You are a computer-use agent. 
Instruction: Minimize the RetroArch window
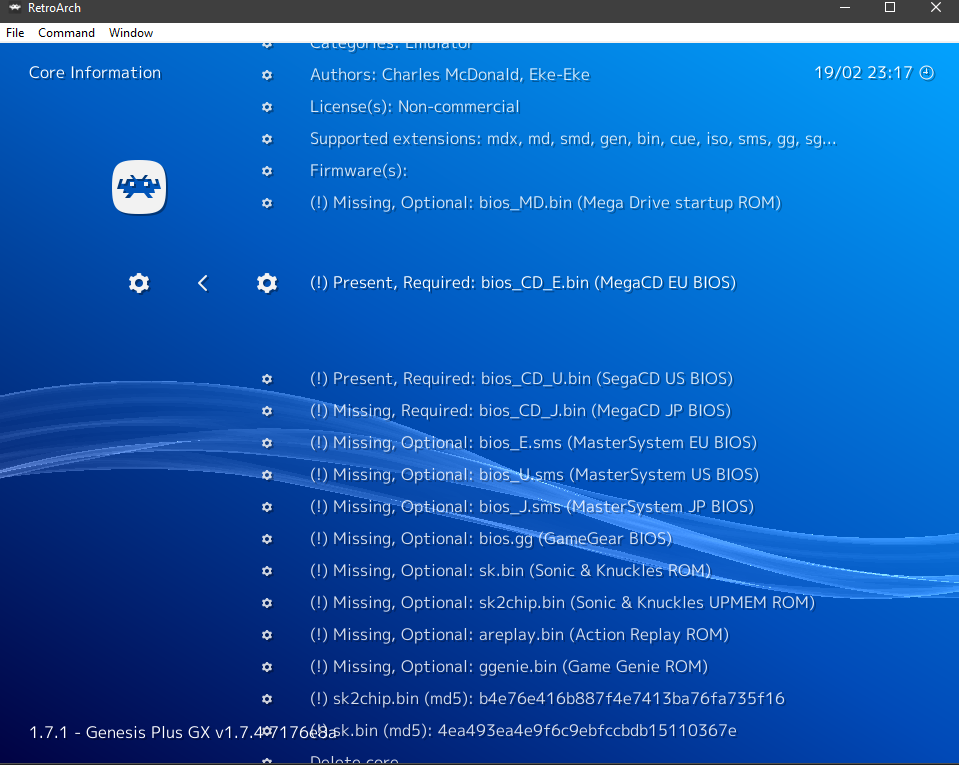pos(845,8)
